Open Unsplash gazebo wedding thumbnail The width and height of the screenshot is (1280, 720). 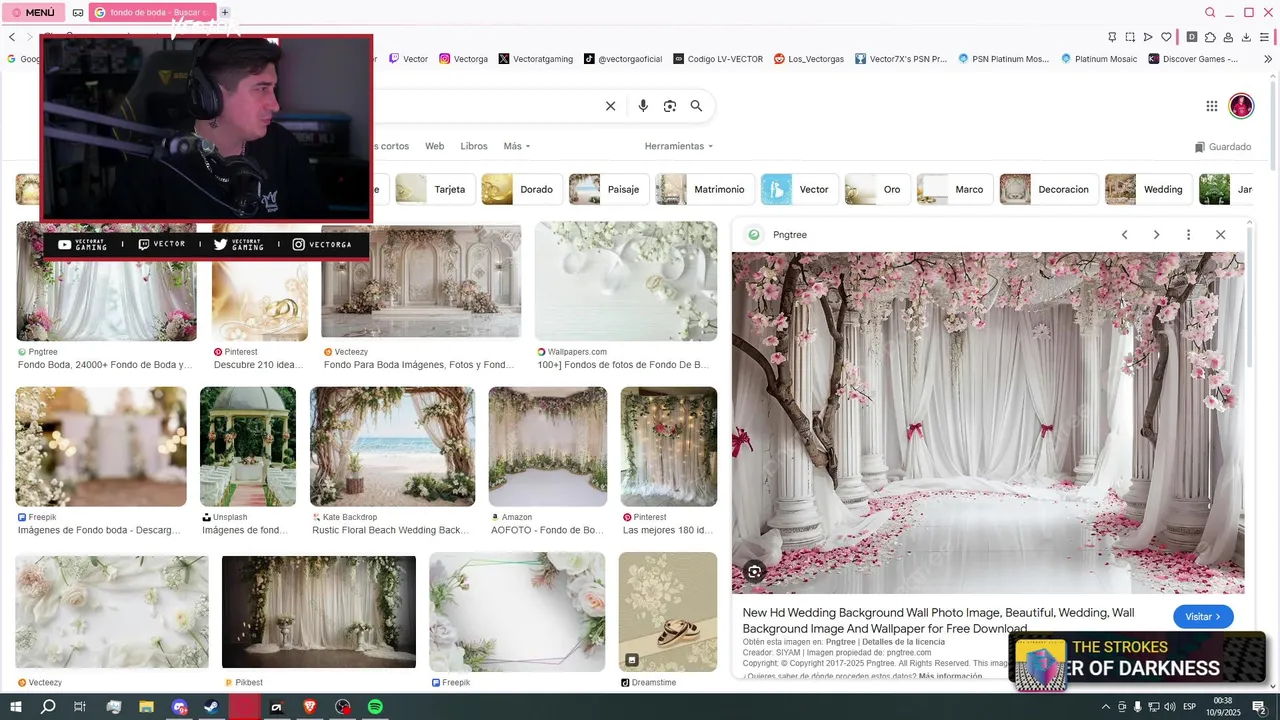248,446
